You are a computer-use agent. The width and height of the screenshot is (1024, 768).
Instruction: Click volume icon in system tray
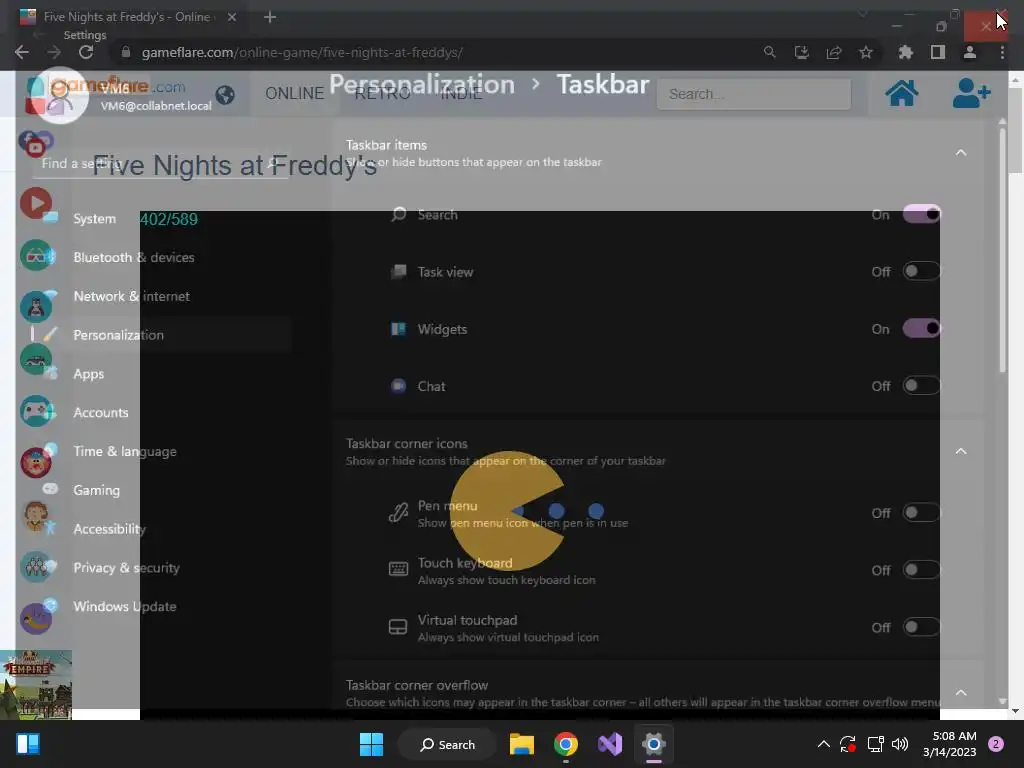point(900,744)
